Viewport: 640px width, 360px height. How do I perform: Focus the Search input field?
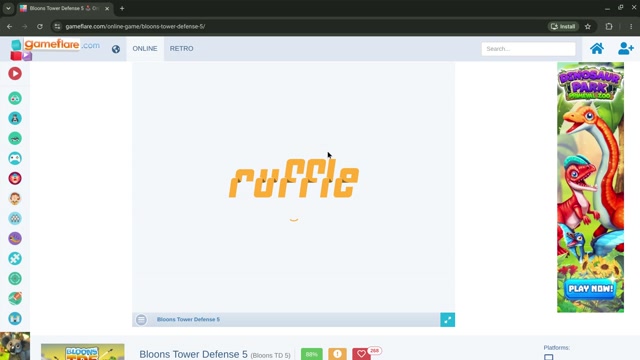click(528, 49)
